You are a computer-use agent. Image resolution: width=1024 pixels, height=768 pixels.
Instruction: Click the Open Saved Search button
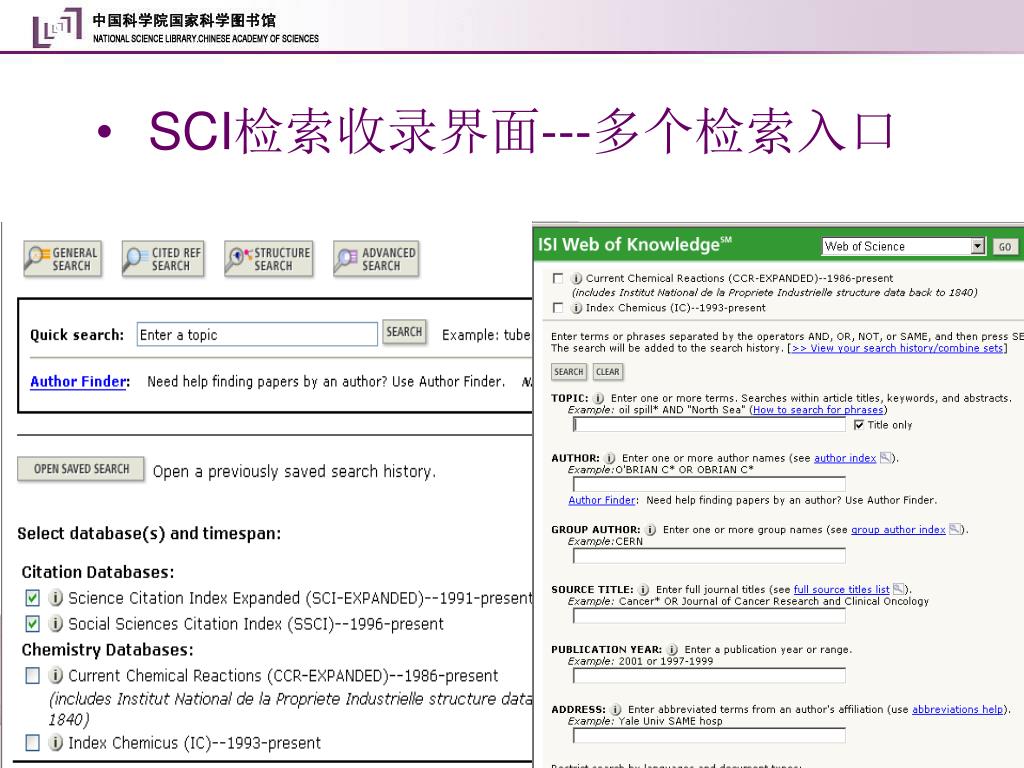point(81,469)
